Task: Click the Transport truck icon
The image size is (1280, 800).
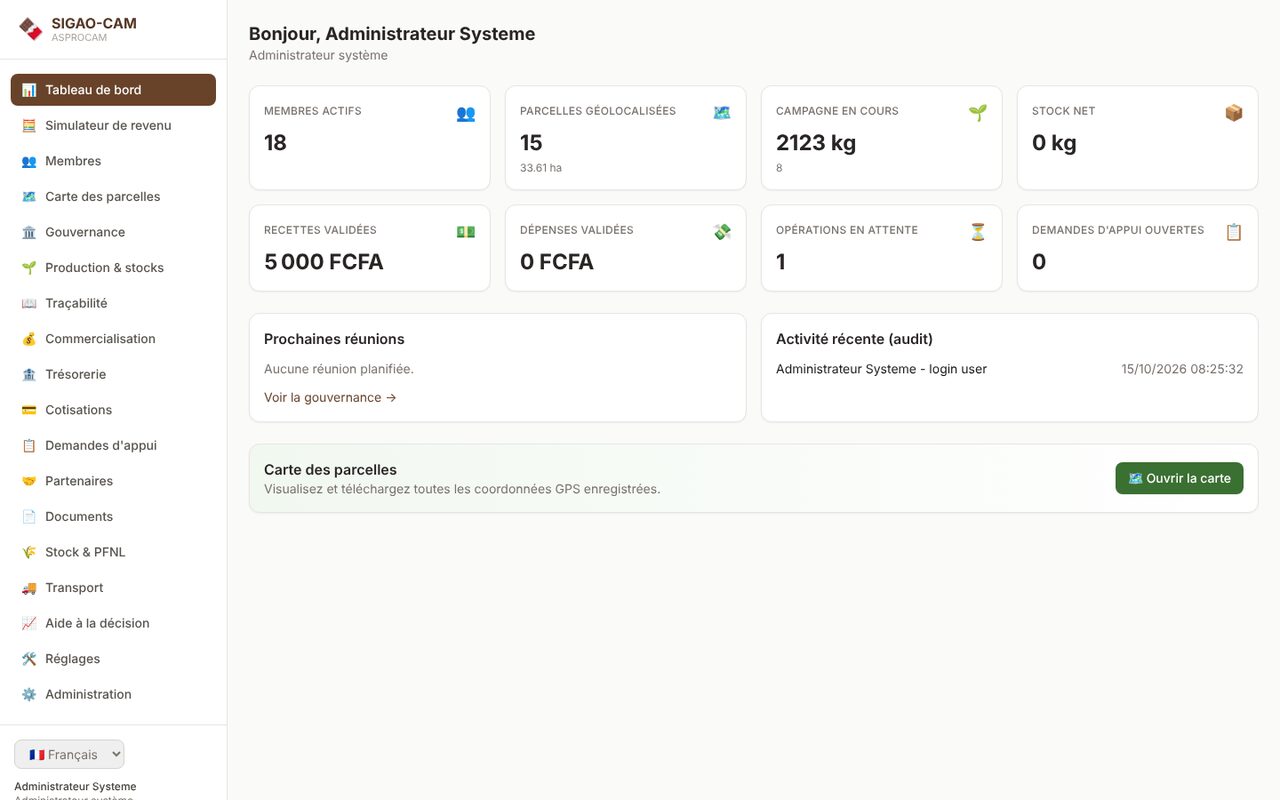Action: 29,588
